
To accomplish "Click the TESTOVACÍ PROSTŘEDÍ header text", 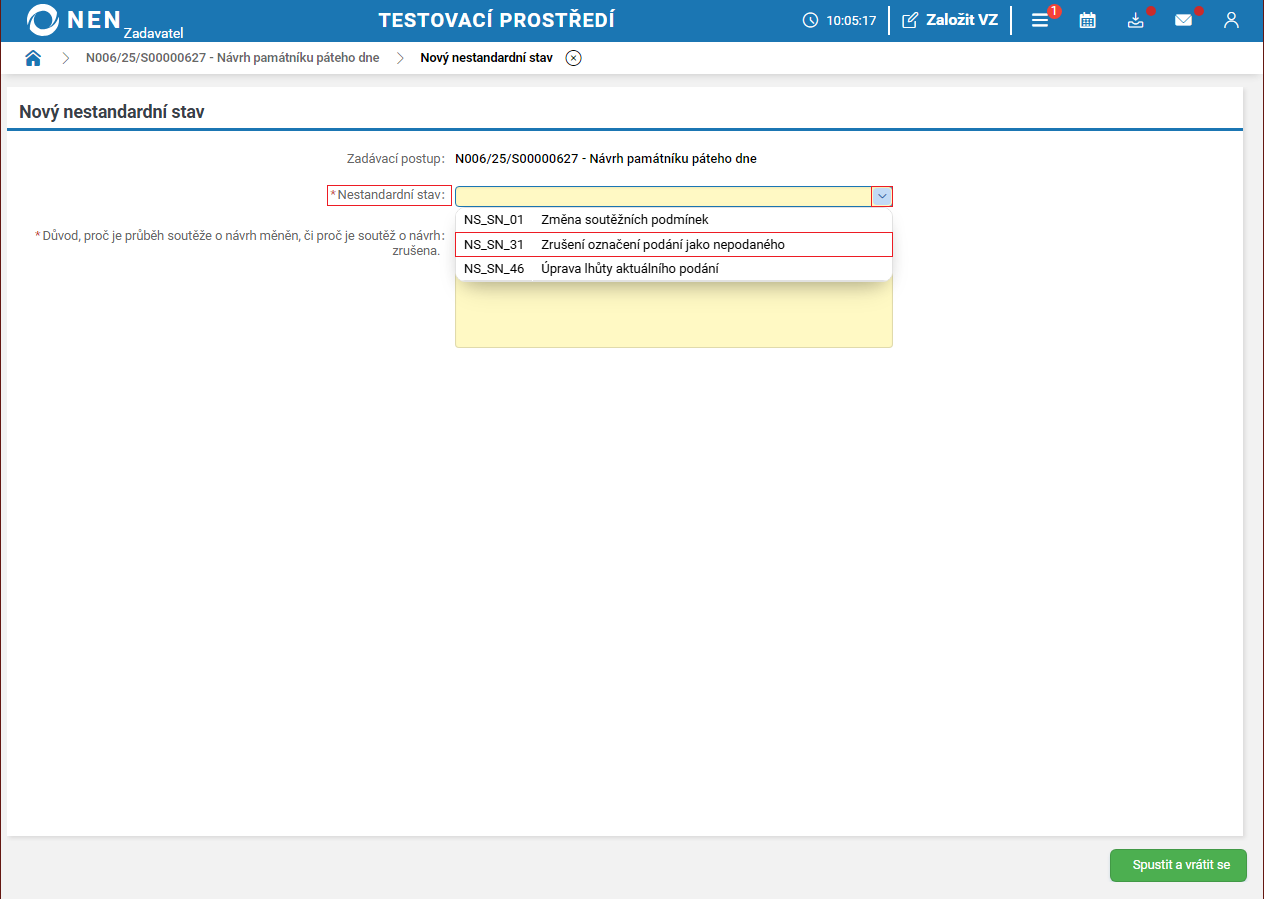I will click(497, 20).
